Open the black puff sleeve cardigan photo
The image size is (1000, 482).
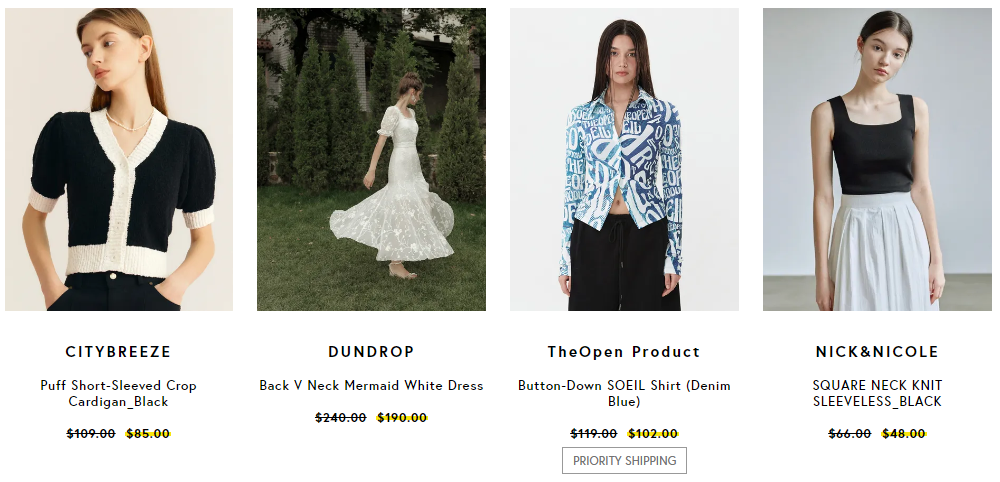[119, 159]
